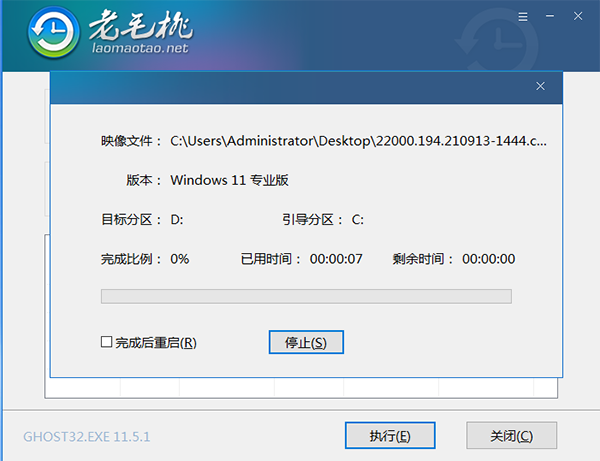The height and width of the screenshot is (461, 600).
Task: Click the GHOST32.EXE 11.5.1 version label
Action: 87,437
